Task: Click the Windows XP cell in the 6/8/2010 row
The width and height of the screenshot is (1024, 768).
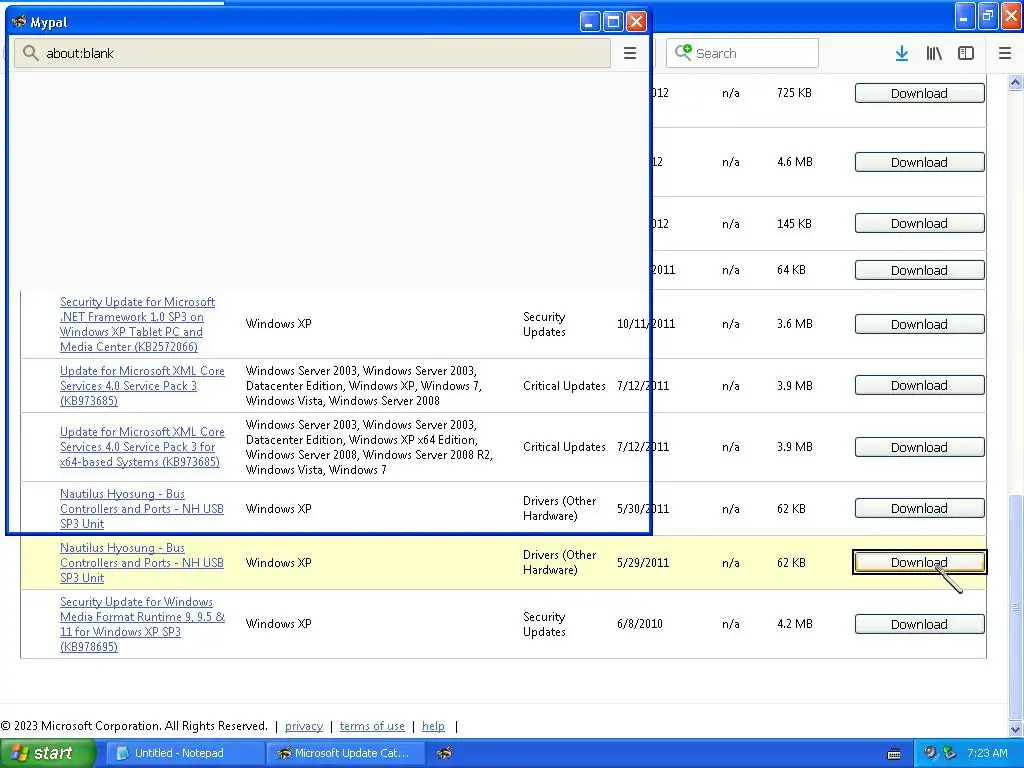Action: pos(278,624)
